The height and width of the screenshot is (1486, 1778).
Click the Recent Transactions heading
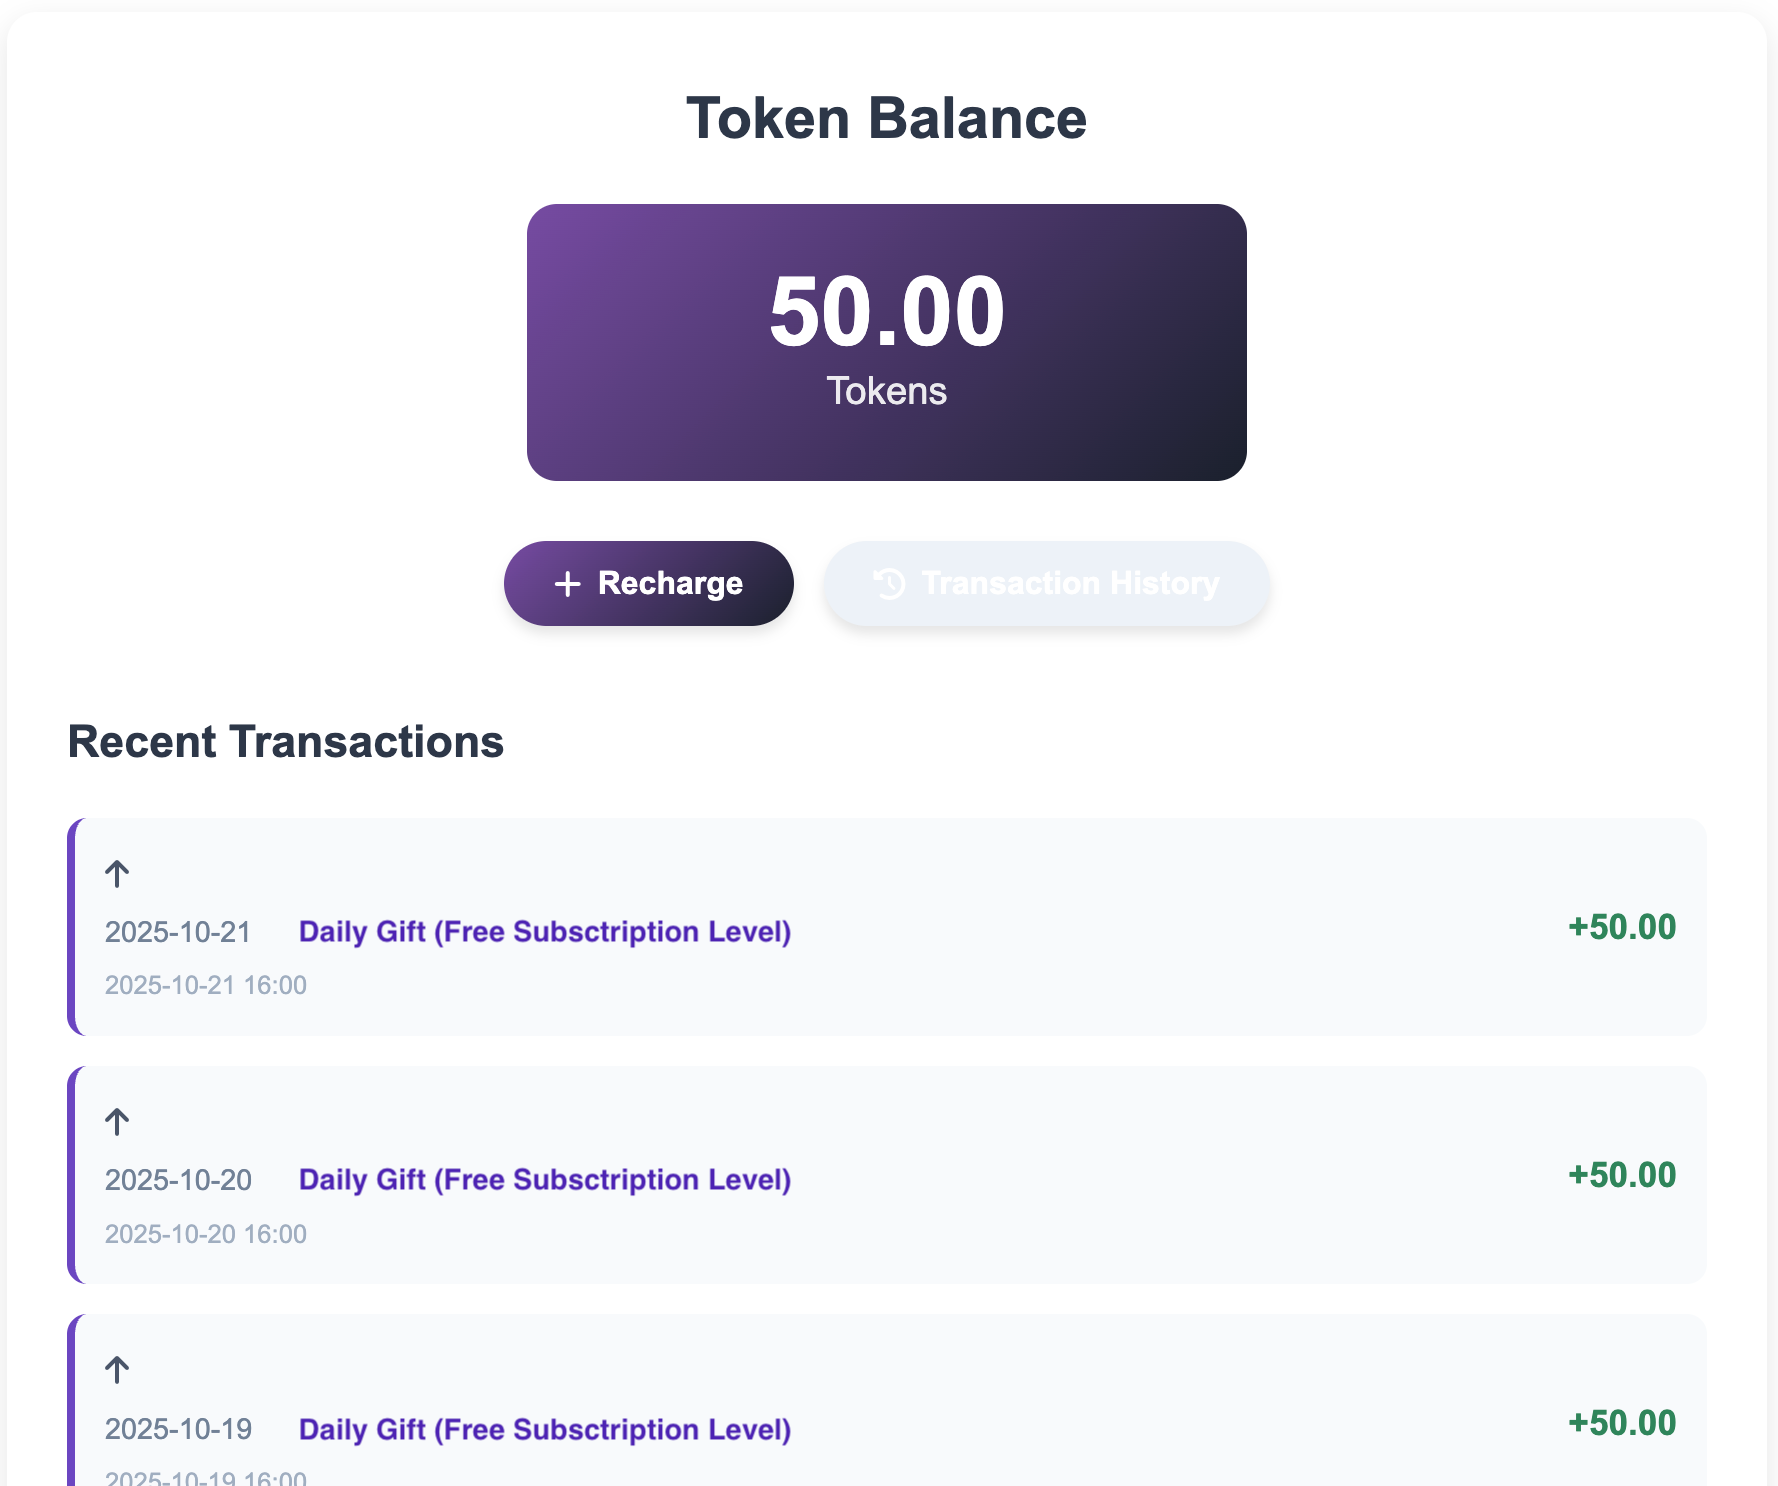coord(285,742)
